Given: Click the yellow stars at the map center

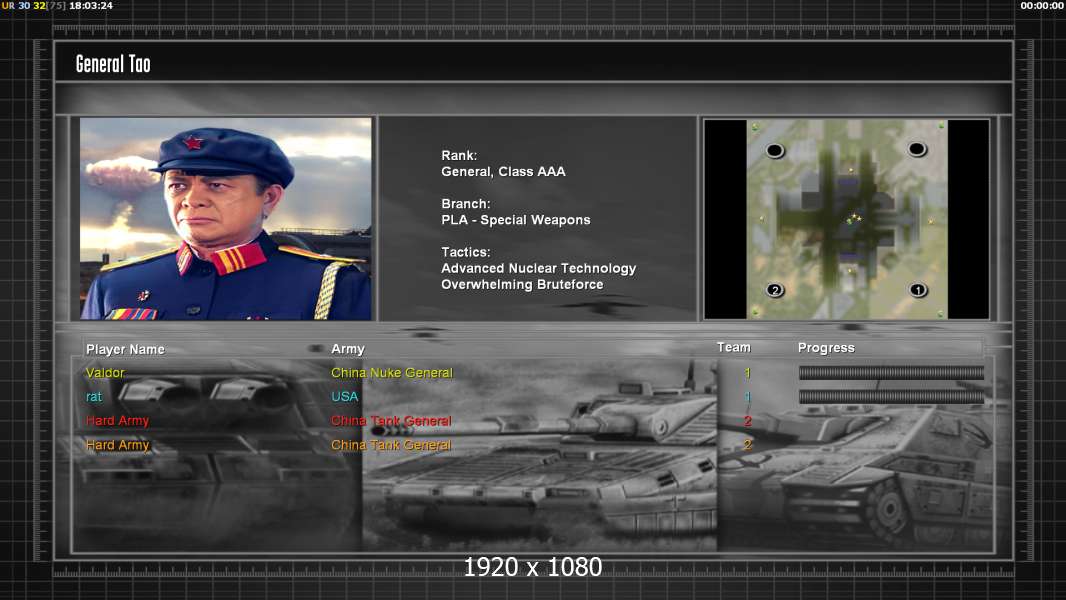Looking at the screenshot, I should [853, 218].
